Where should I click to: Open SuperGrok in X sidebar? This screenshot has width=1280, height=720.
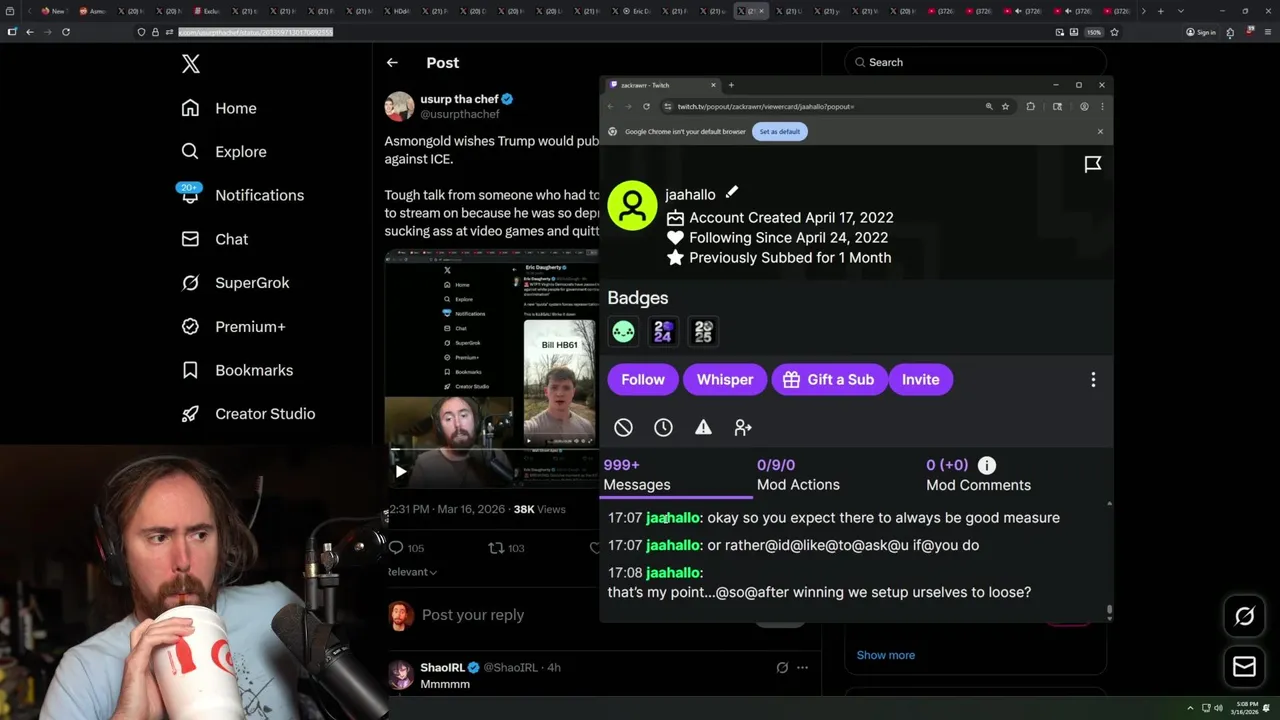(235, 283)
